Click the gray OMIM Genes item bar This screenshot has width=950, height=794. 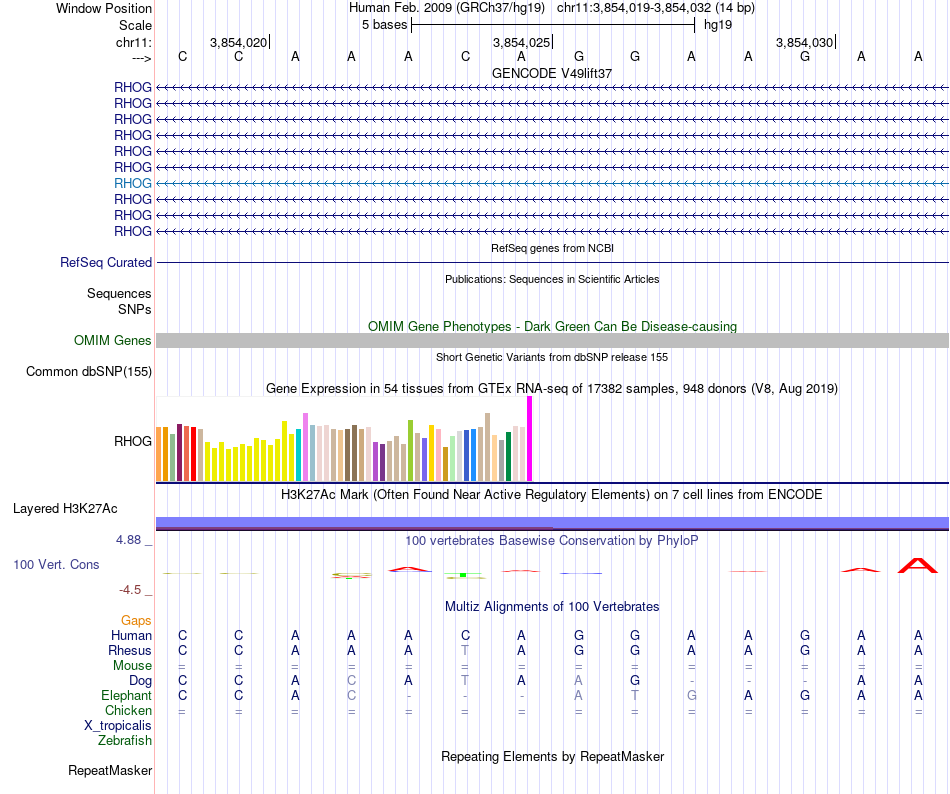coord(553,340)
